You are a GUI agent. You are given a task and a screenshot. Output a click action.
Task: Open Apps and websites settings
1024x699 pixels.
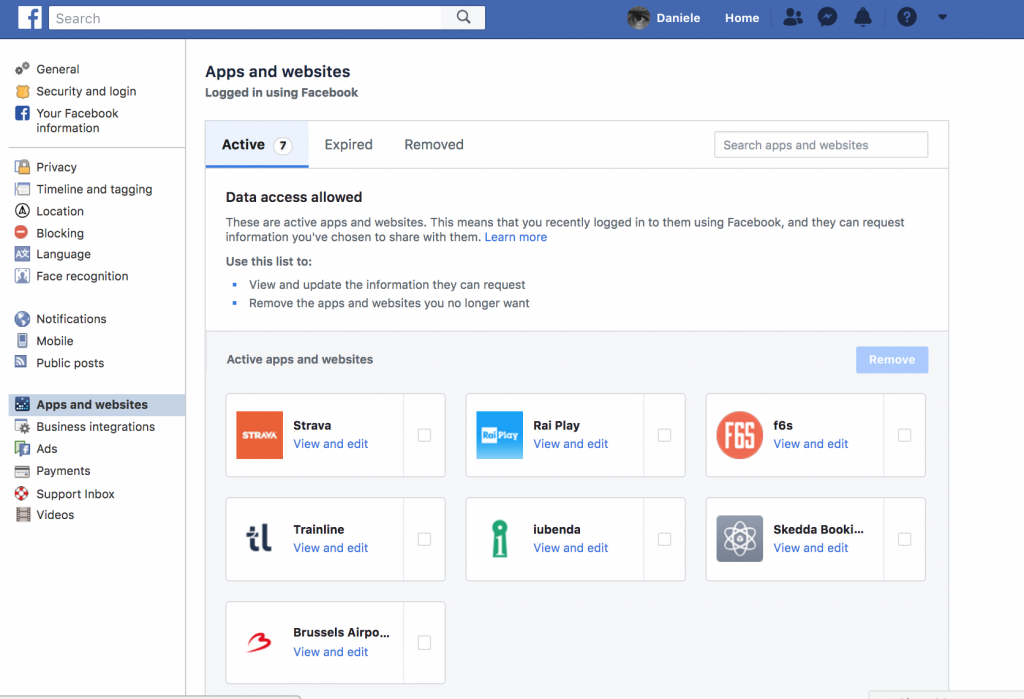tap(97, 404)
